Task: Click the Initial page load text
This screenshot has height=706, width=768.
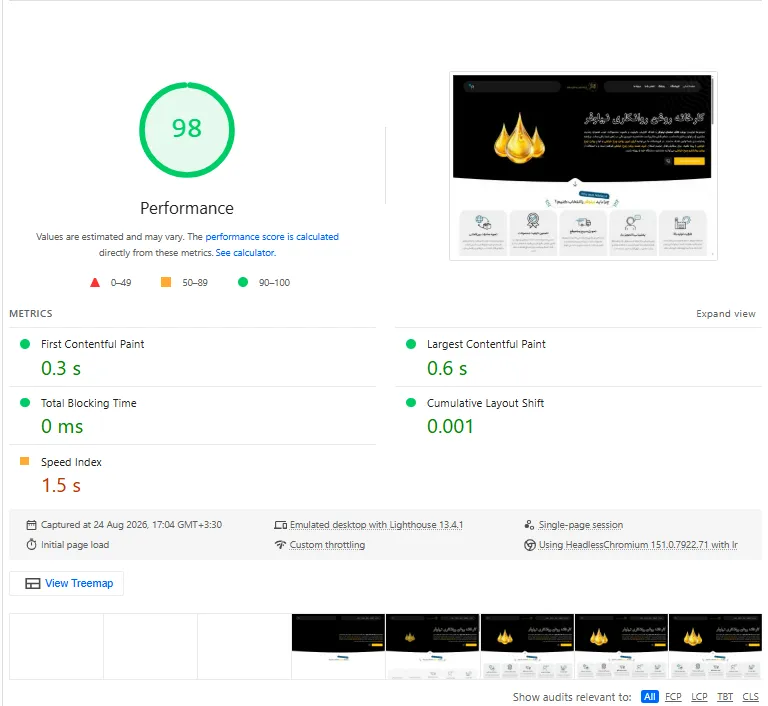Action: coord(75,545)
